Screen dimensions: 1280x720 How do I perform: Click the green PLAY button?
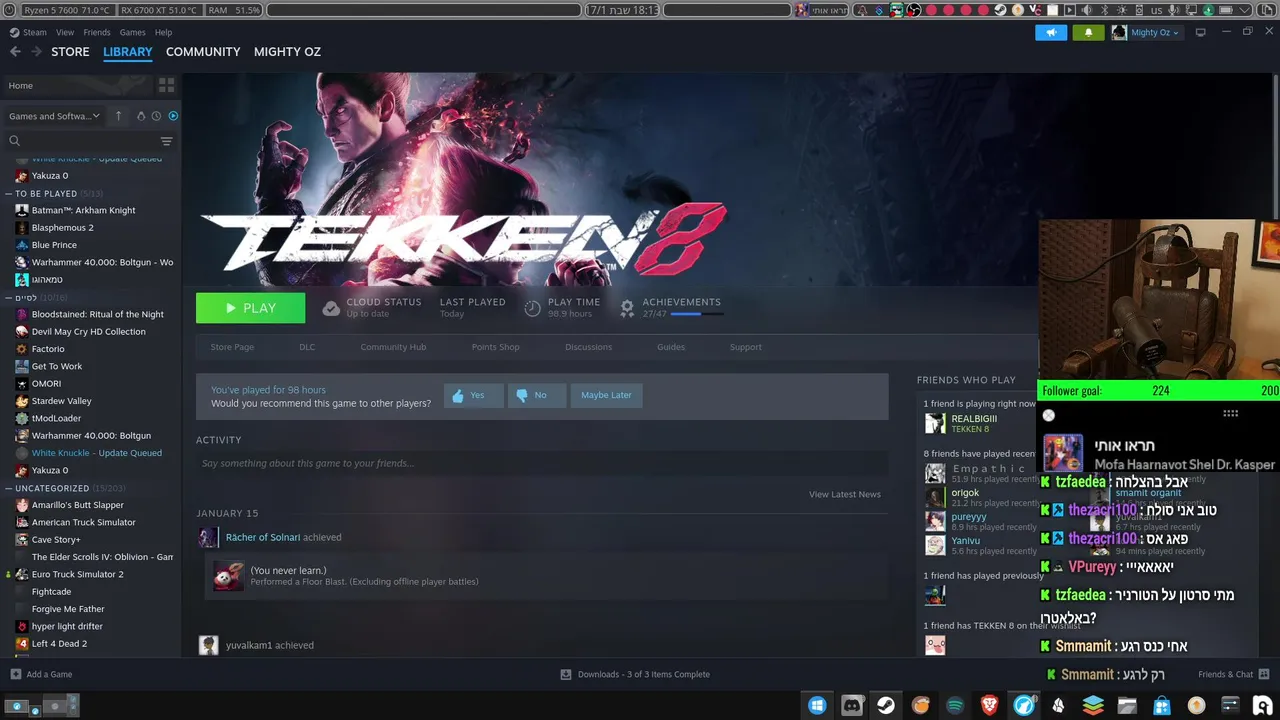[x=251, y=308]
